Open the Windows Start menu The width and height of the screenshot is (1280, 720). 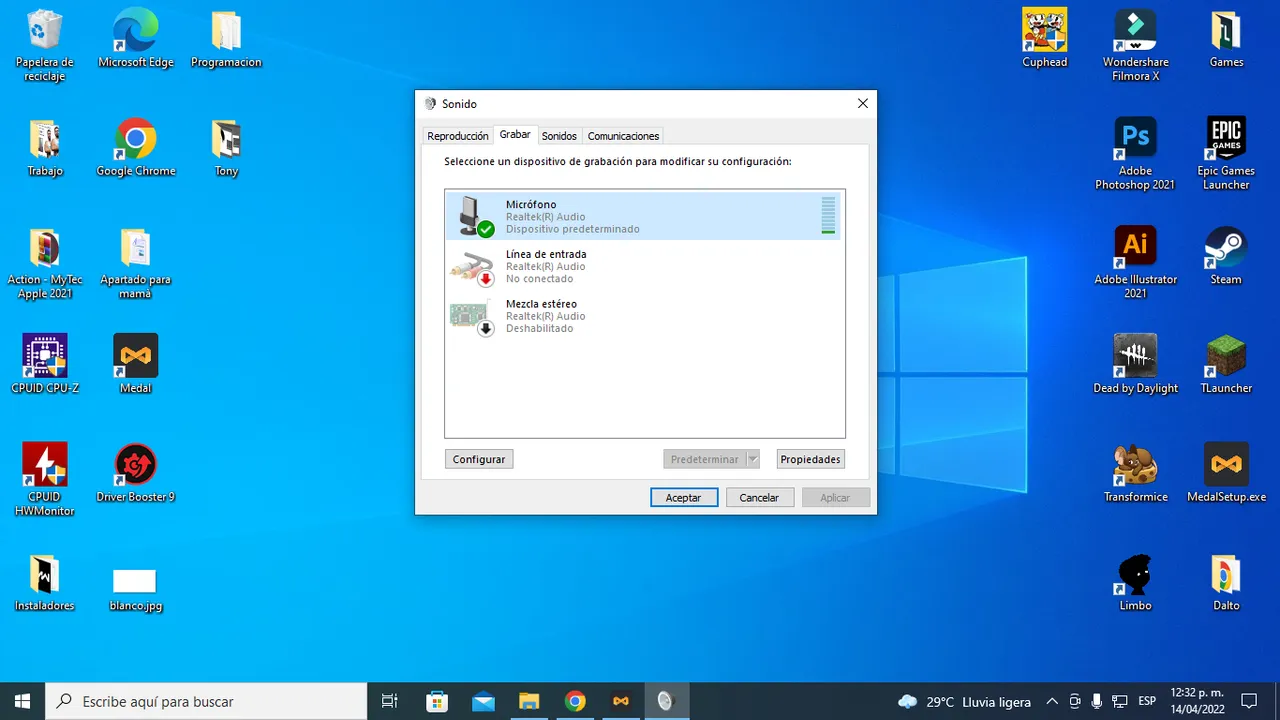pyautogui.click(x=22, y=701)
